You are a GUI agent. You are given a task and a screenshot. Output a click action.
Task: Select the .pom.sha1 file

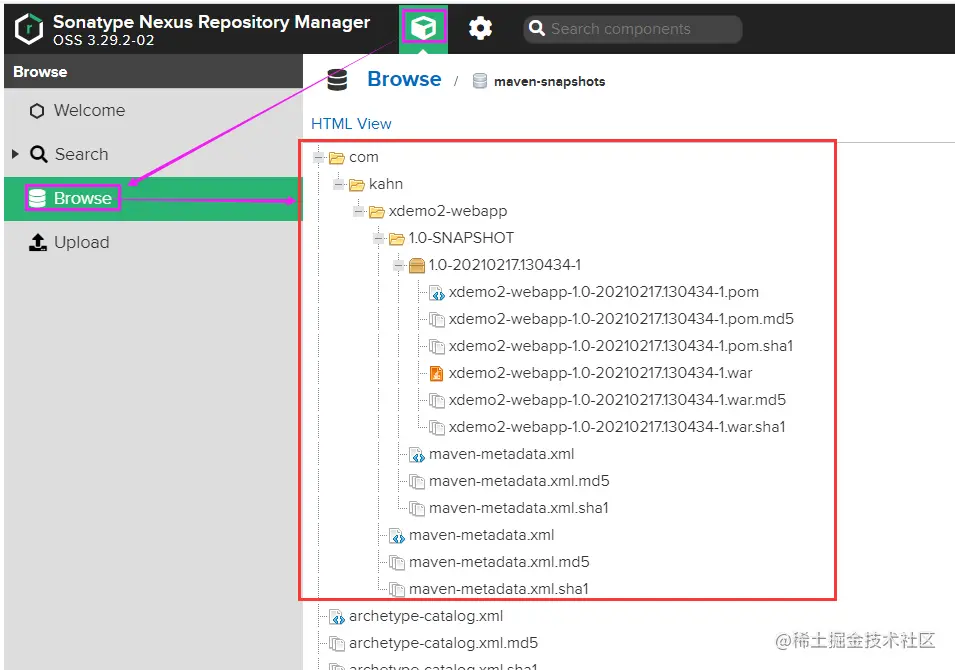pos(621,345)
